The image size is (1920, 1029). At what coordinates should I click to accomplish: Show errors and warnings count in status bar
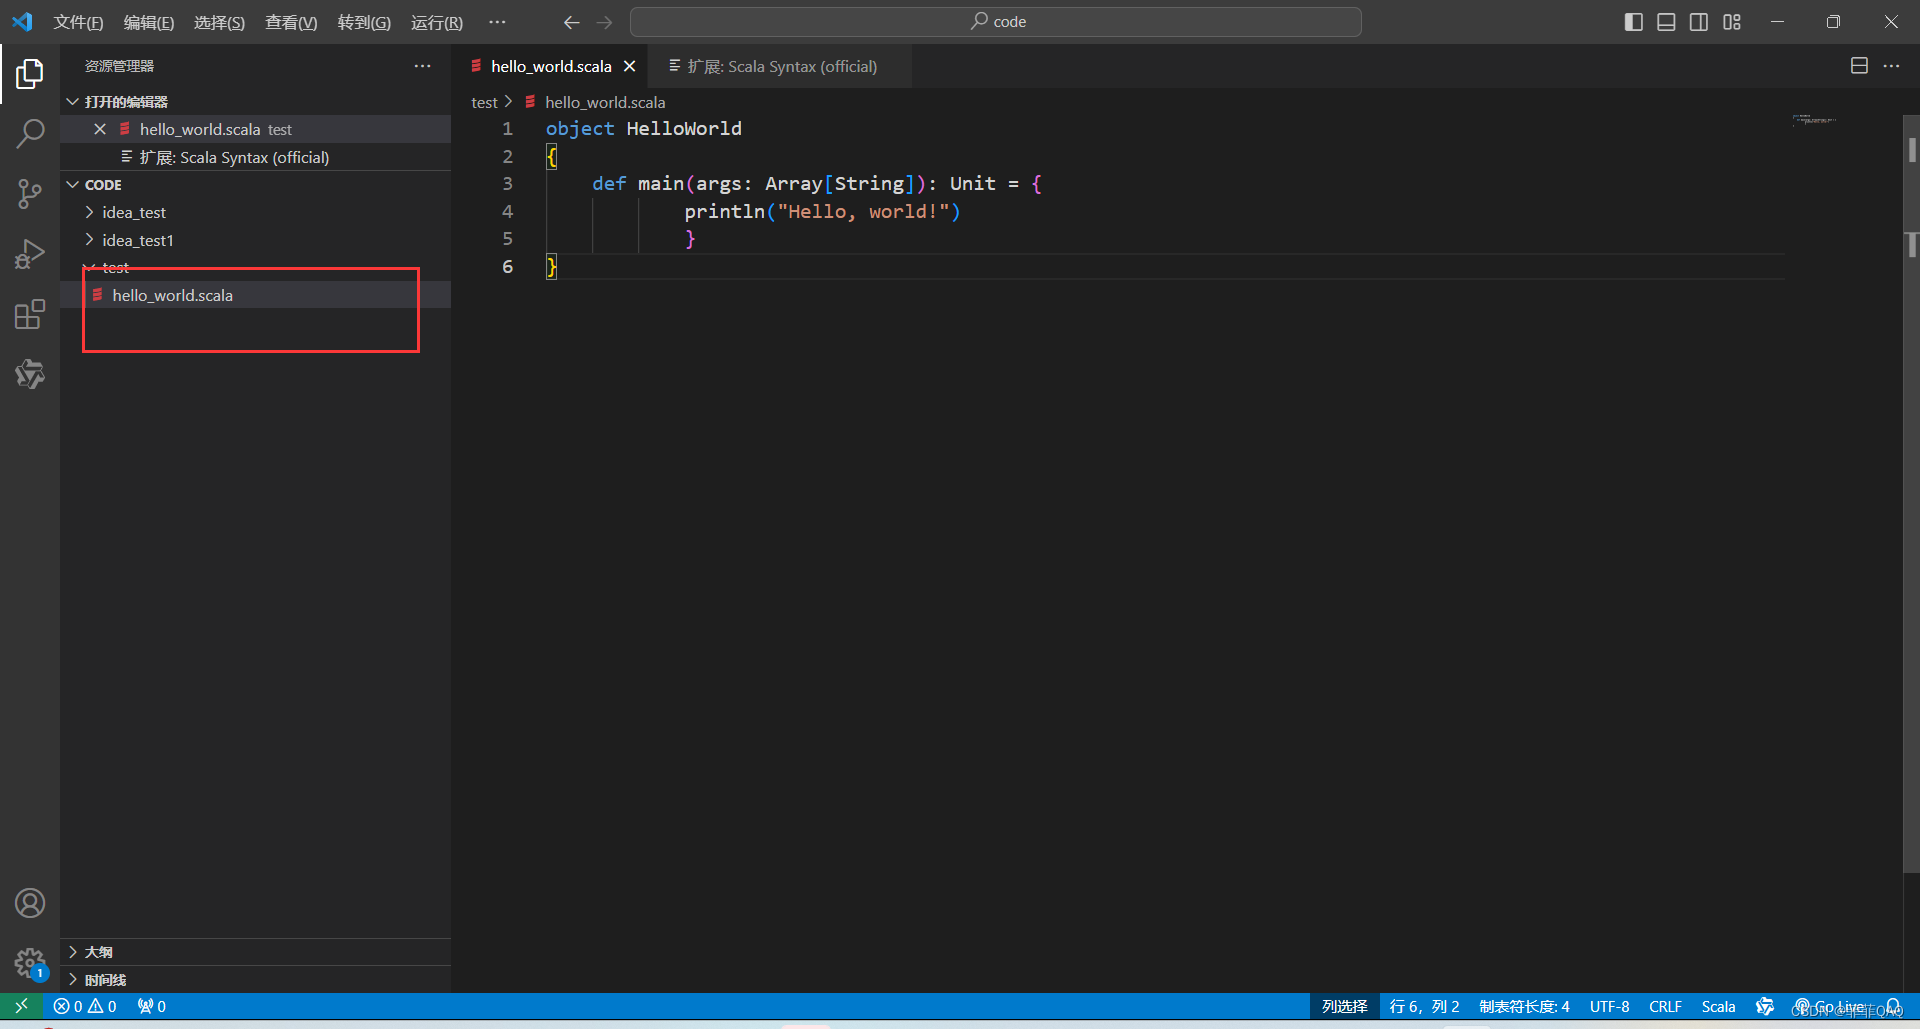coord(85,1006)
